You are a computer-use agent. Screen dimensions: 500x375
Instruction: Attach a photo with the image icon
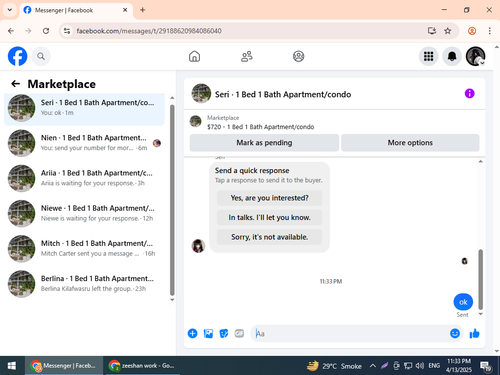pyautogui.click(x=208, y=333)
